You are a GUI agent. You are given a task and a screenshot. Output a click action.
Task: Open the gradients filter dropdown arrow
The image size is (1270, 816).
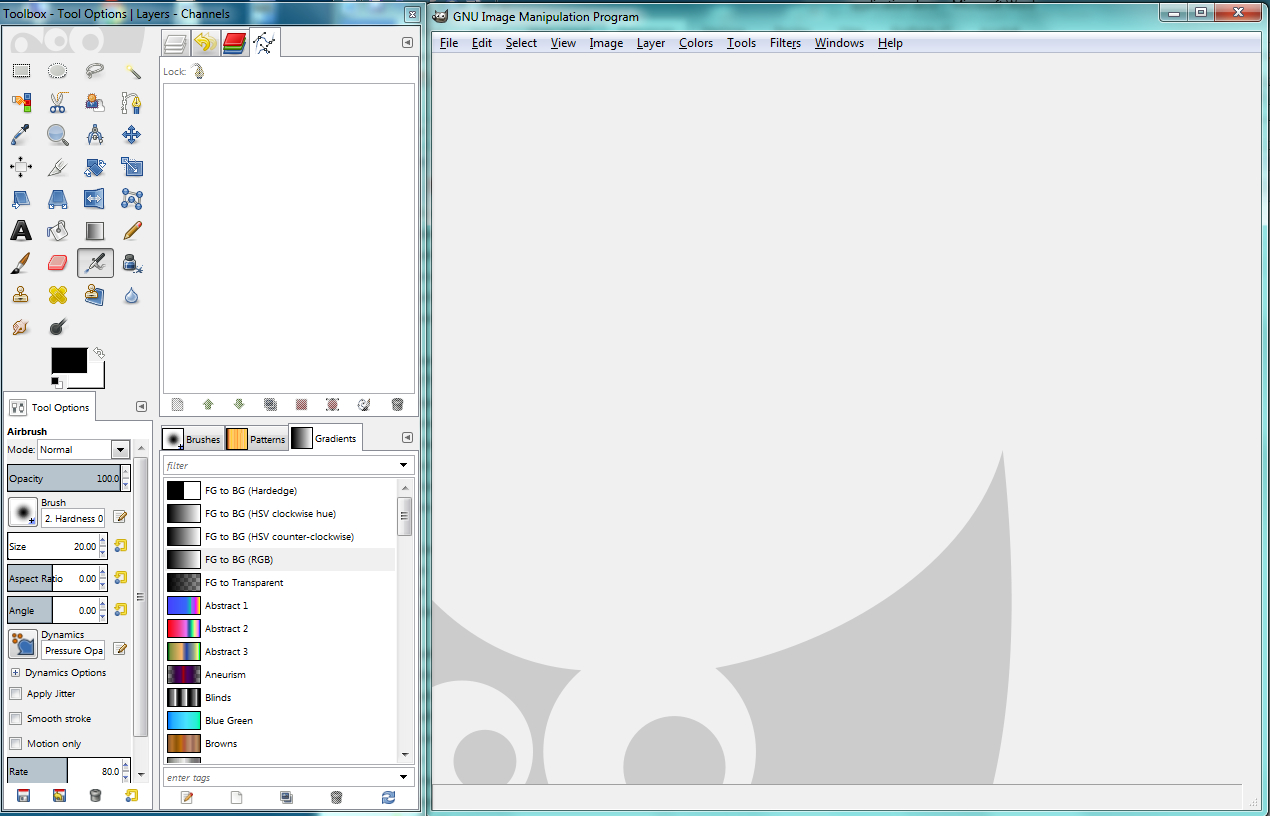pyautogui.click(x=404, y=465)
